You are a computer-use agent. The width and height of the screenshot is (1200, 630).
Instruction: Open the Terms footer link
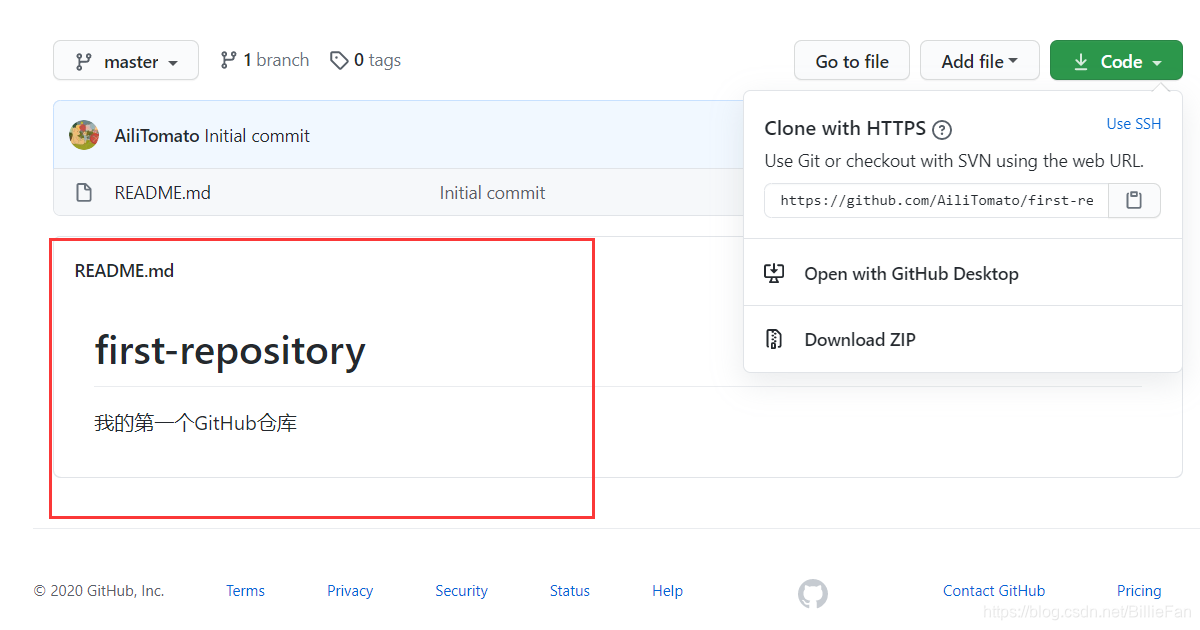[245, 591]
